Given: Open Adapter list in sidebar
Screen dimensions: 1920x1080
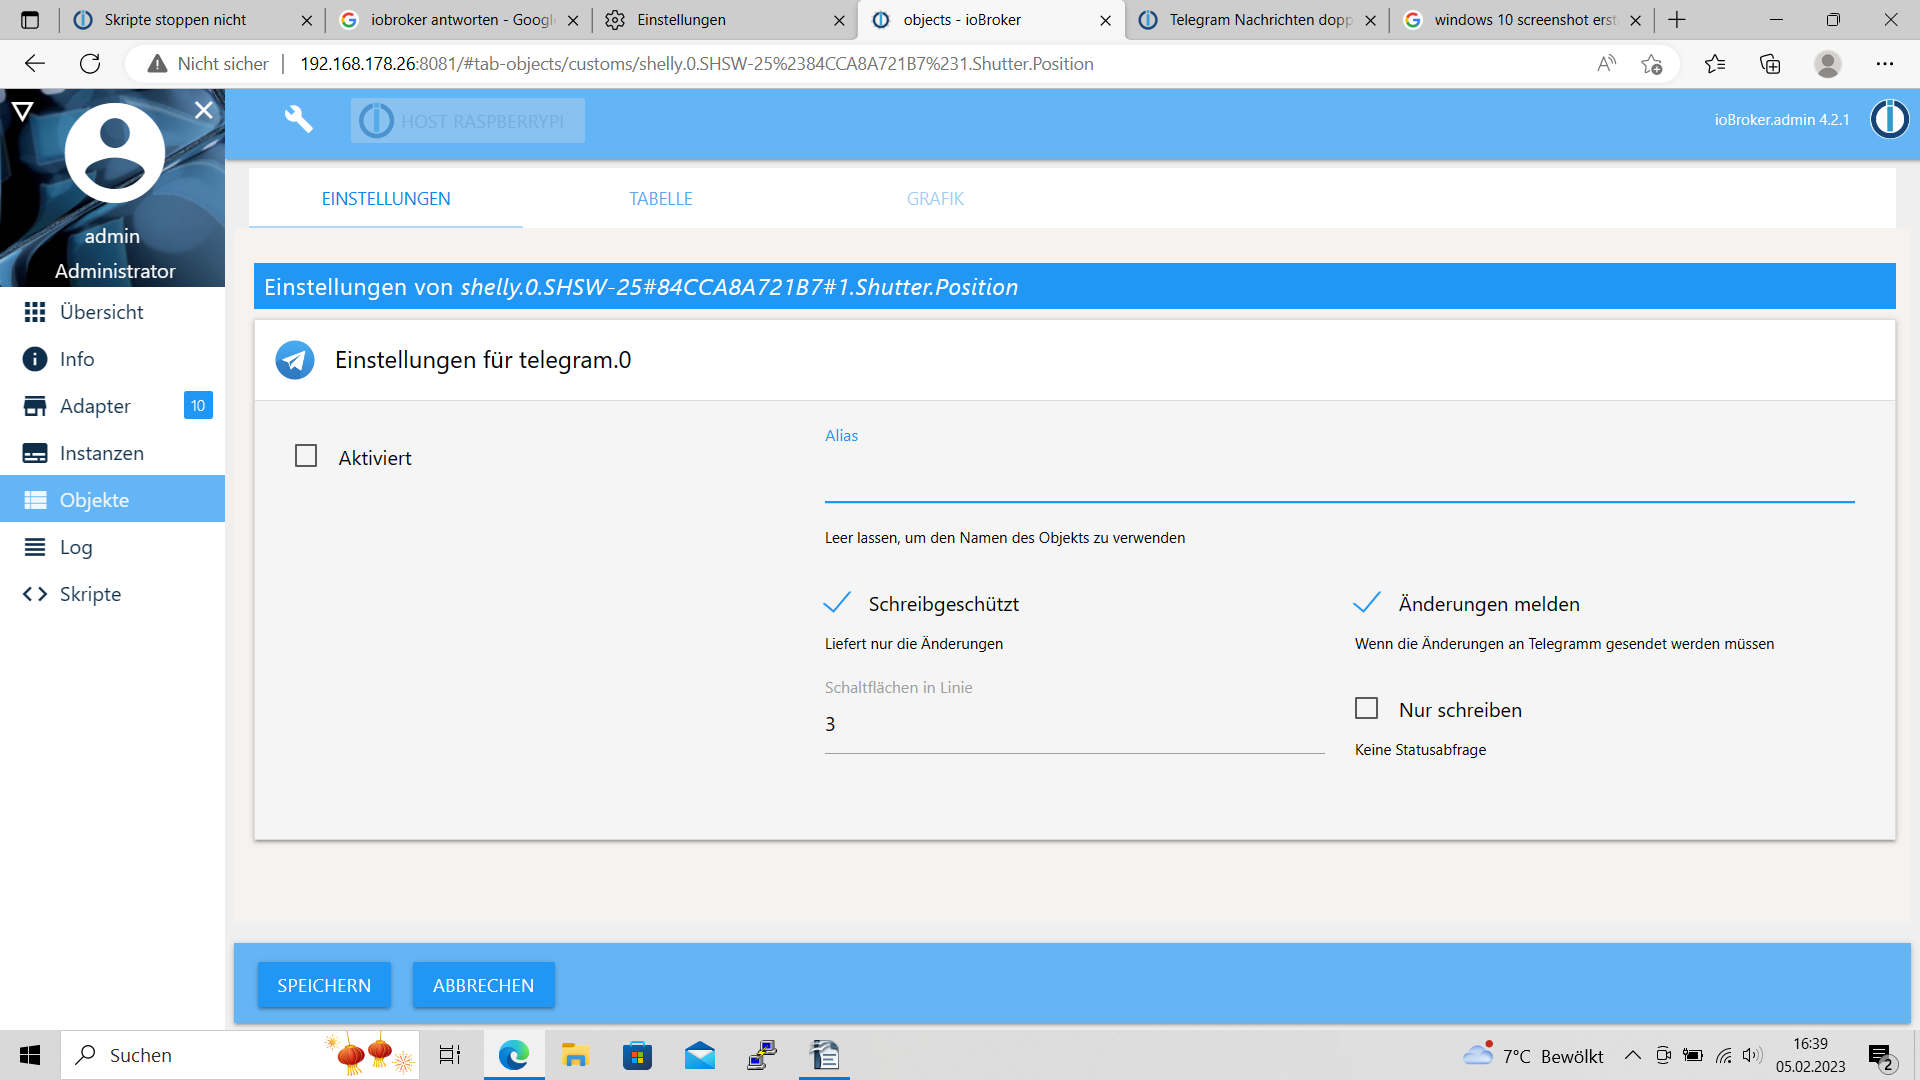Looking at the screenshot, I should click(95, 406).
